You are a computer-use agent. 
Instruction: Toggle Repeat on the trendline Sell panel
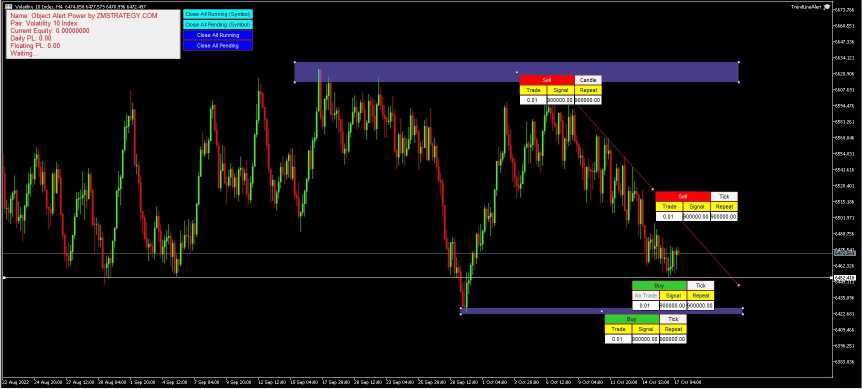(724, 207)
